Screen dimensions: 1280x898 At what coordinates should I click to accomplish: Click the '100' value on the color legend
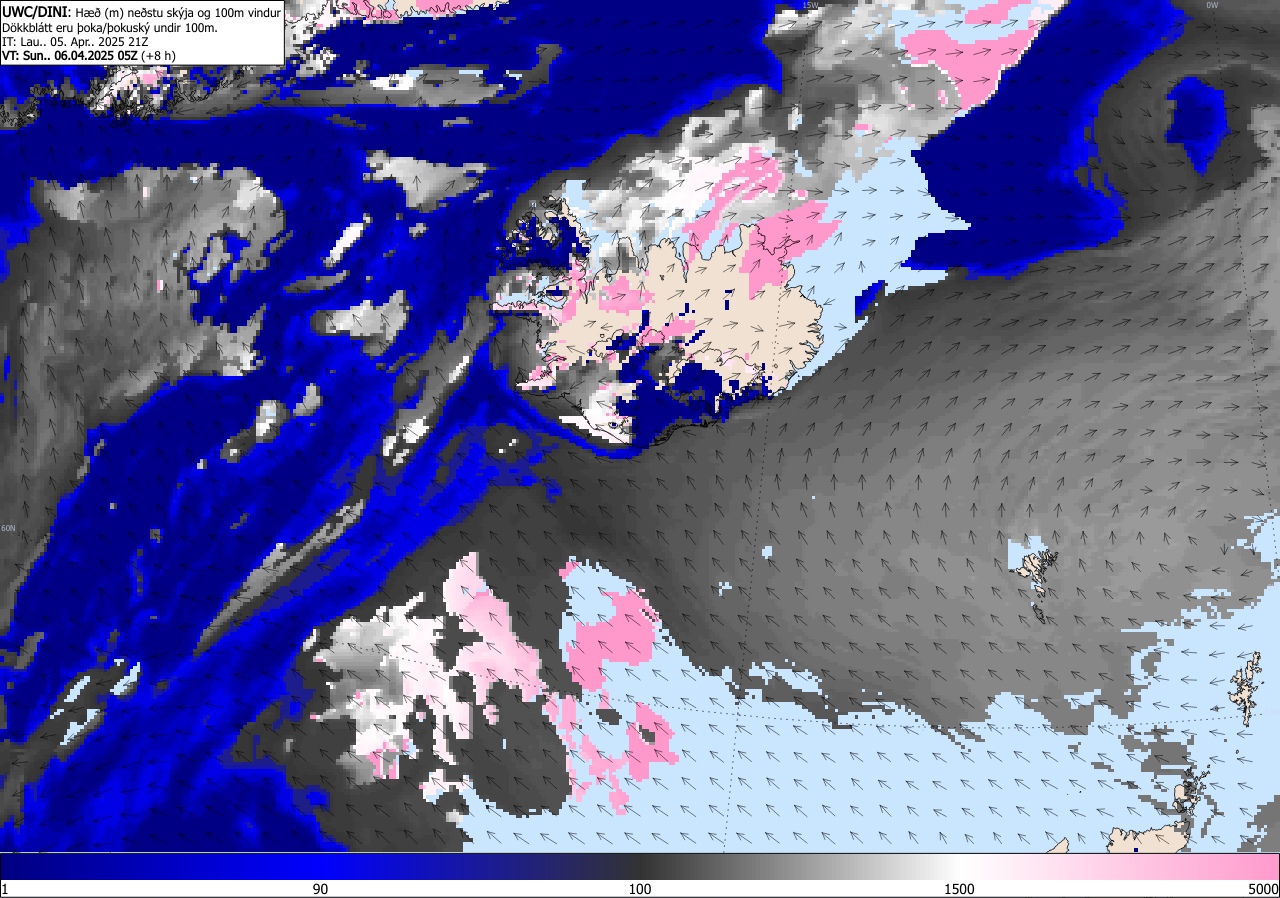pos(640,889)
